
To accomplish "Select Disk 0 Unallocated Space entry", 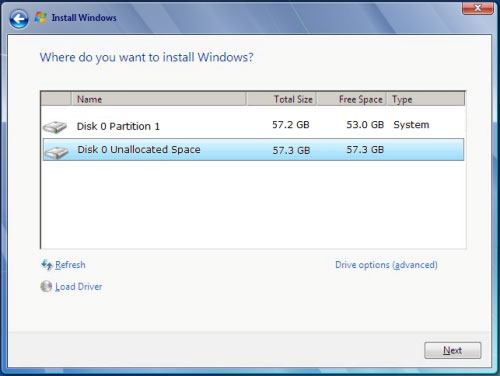I will point(253,150).
